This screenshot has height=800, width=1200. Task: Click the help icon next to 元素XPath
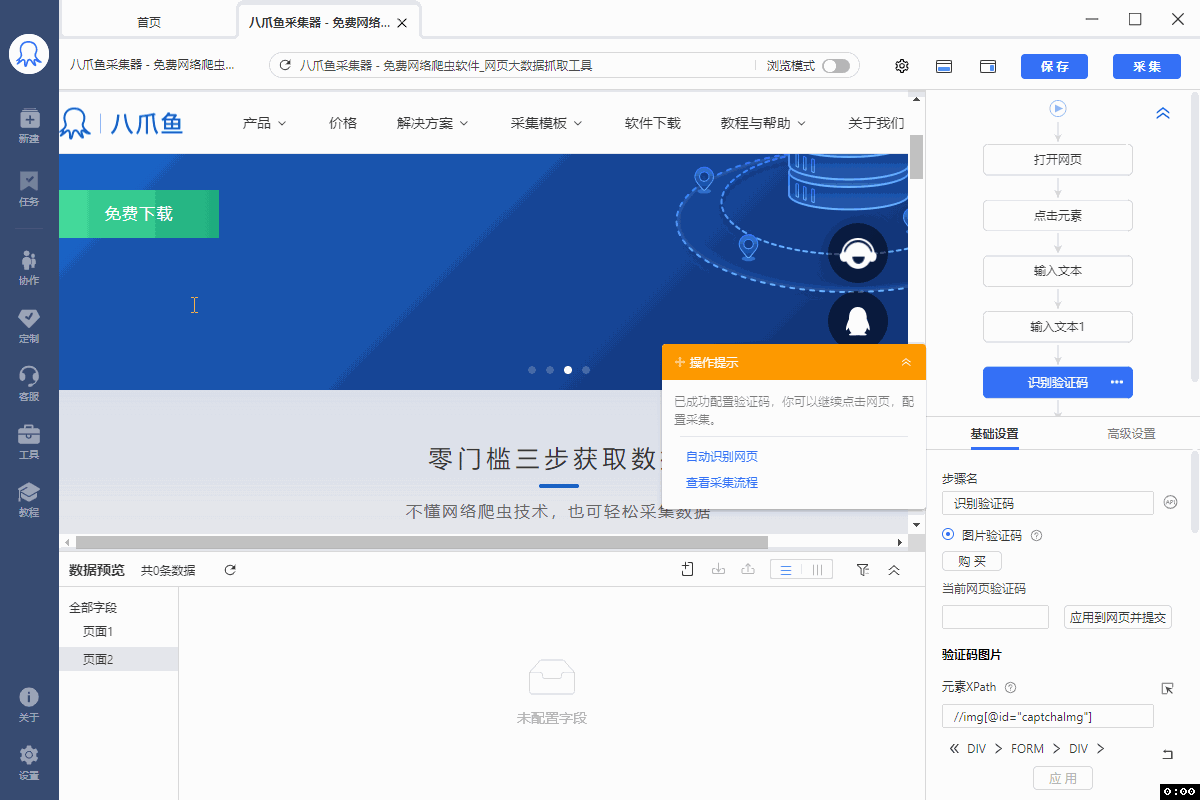pos(1010,688)
